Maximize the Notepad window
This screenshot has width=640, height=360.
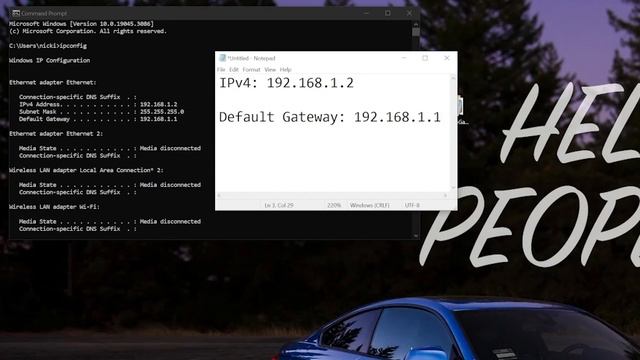[425, 58]
